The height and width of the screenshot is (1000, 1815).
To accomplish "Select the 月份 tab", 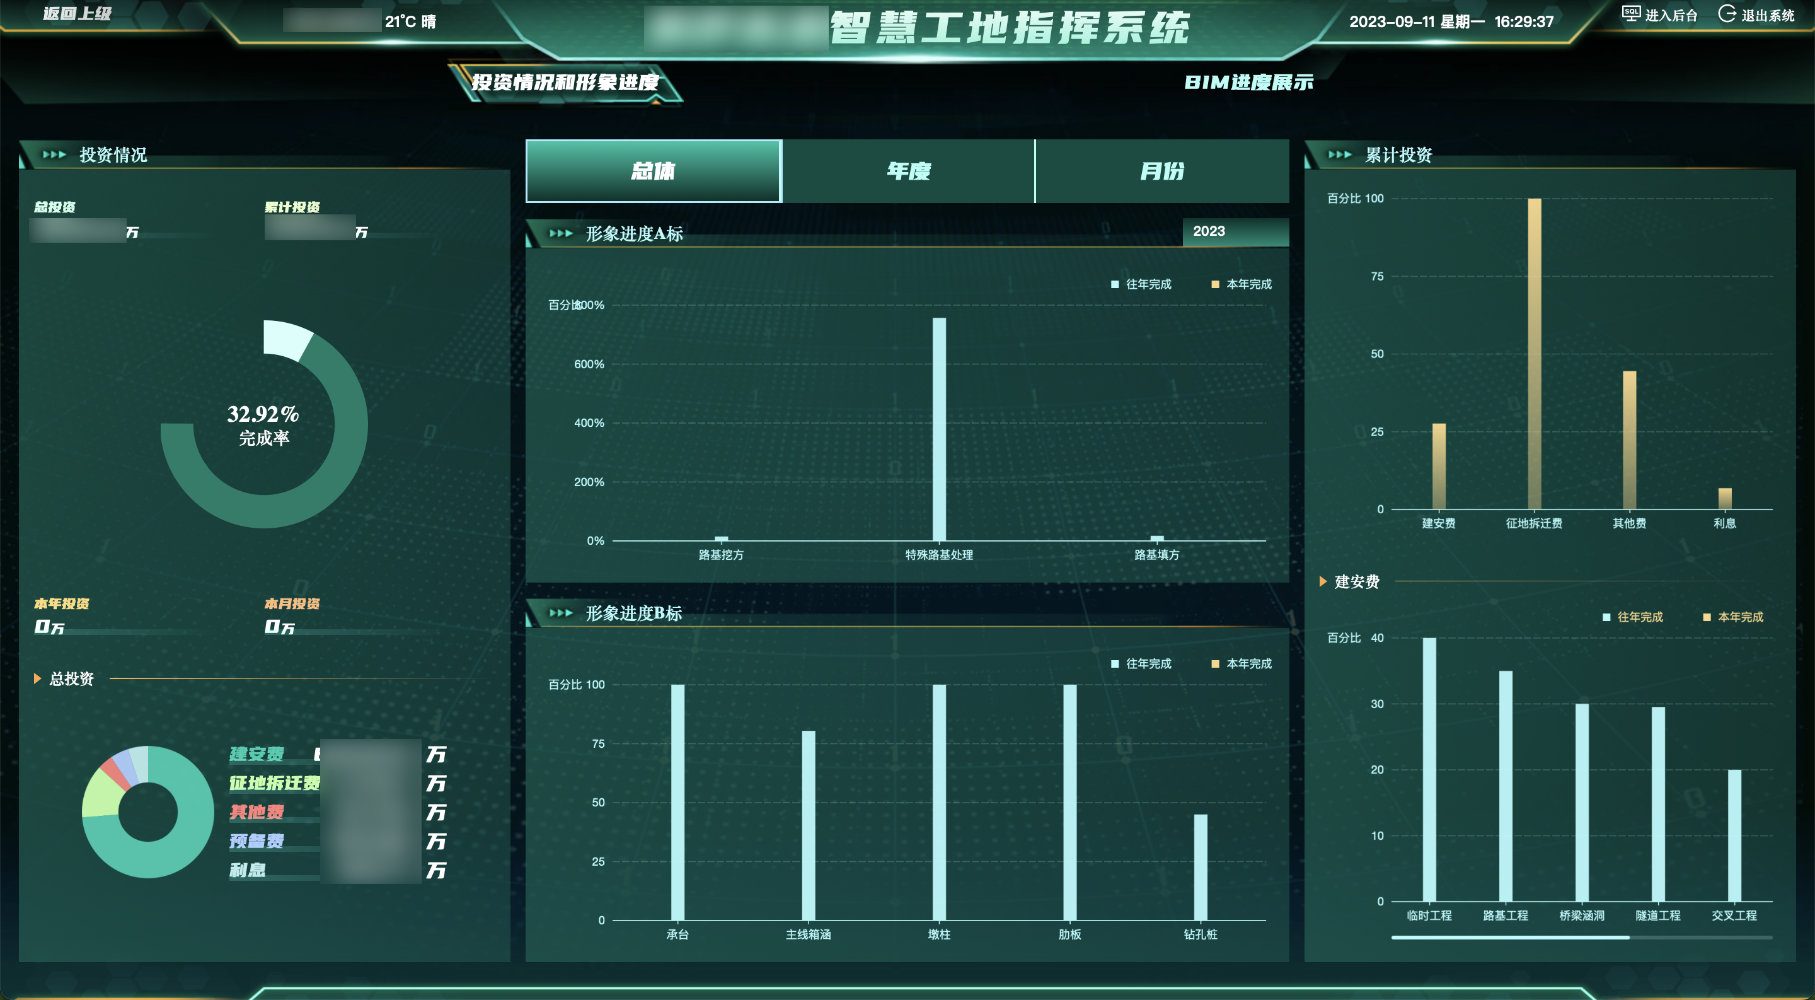I will tap(1162, 171).
